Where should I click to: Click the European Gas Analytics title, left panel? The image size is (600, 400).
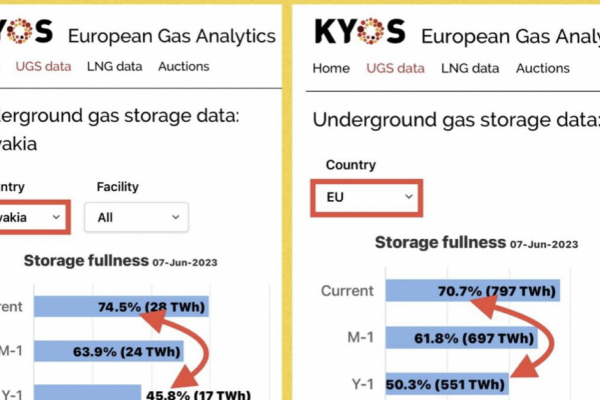(171, 35)
